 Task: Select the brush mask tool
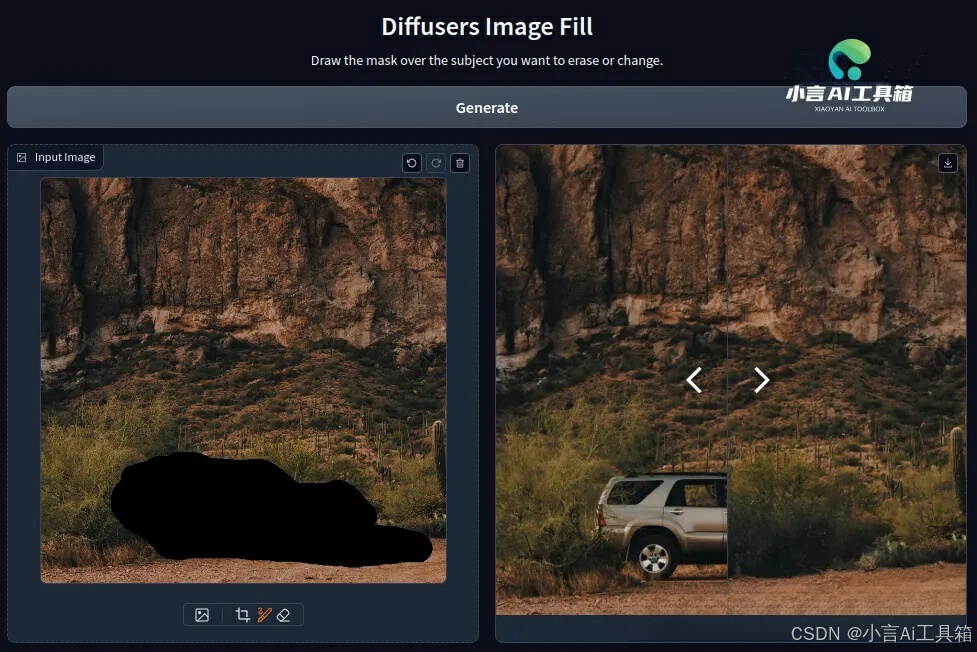(264, 615)
